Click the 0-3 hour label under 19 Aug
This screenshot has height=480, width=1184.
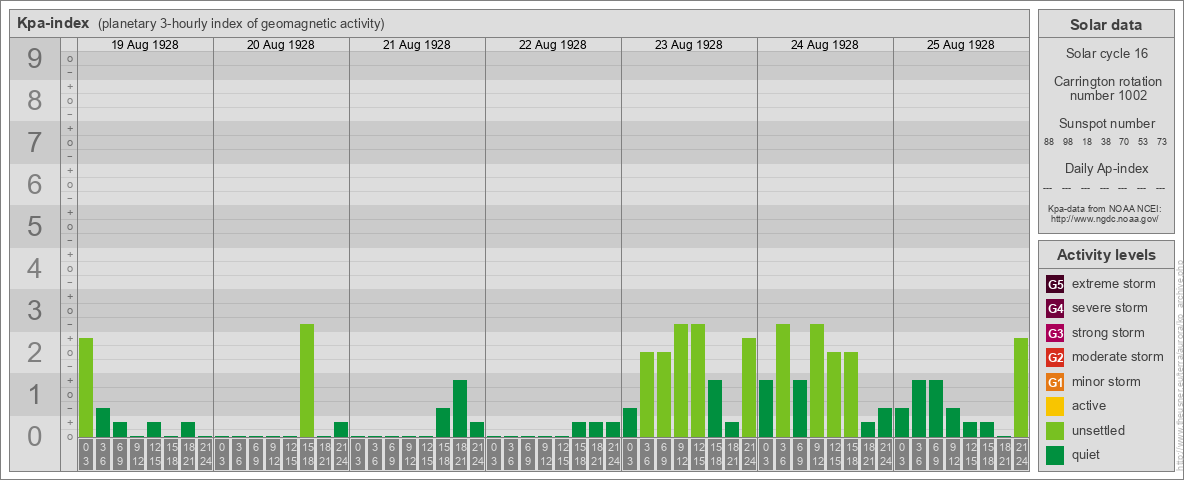click(x=86, y=455)
